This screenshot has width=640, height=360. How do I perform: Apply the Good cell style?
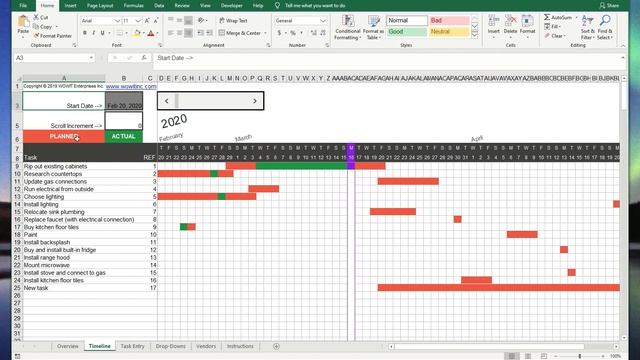pyautogui.click(x=407, y=32)
